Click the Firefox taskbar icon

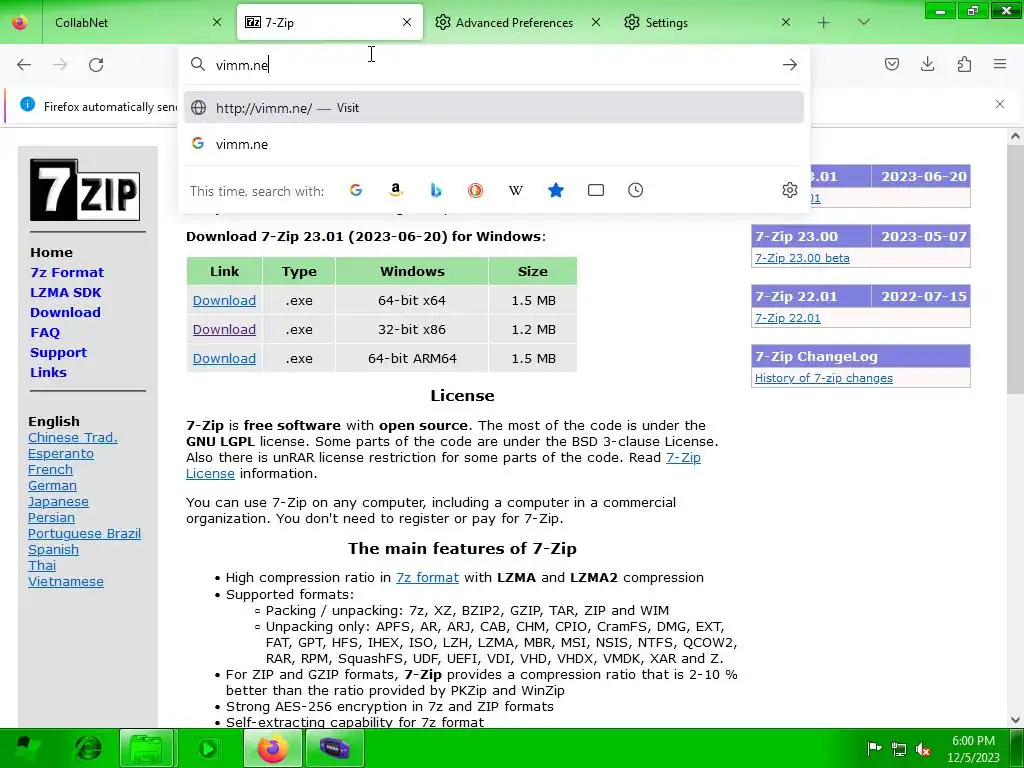(272, 748)
